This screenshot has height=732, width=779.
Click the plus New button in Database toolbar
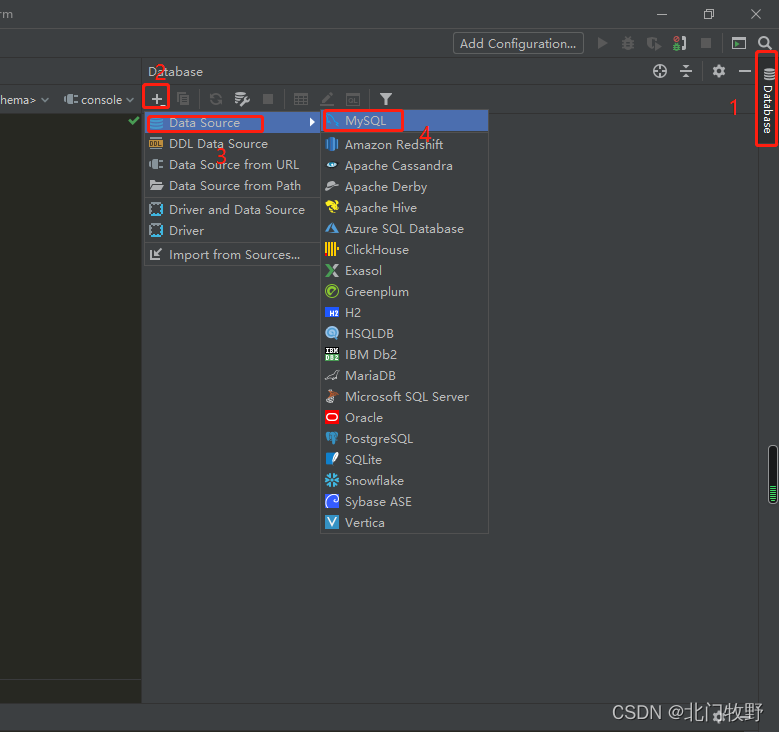[157, 99]
